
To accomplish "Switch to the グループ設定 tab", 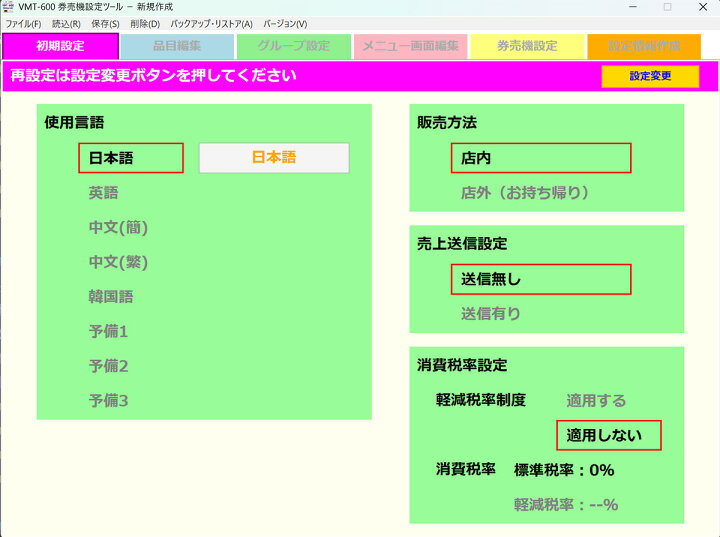I will pyautogui.click(x=294, y=46).
